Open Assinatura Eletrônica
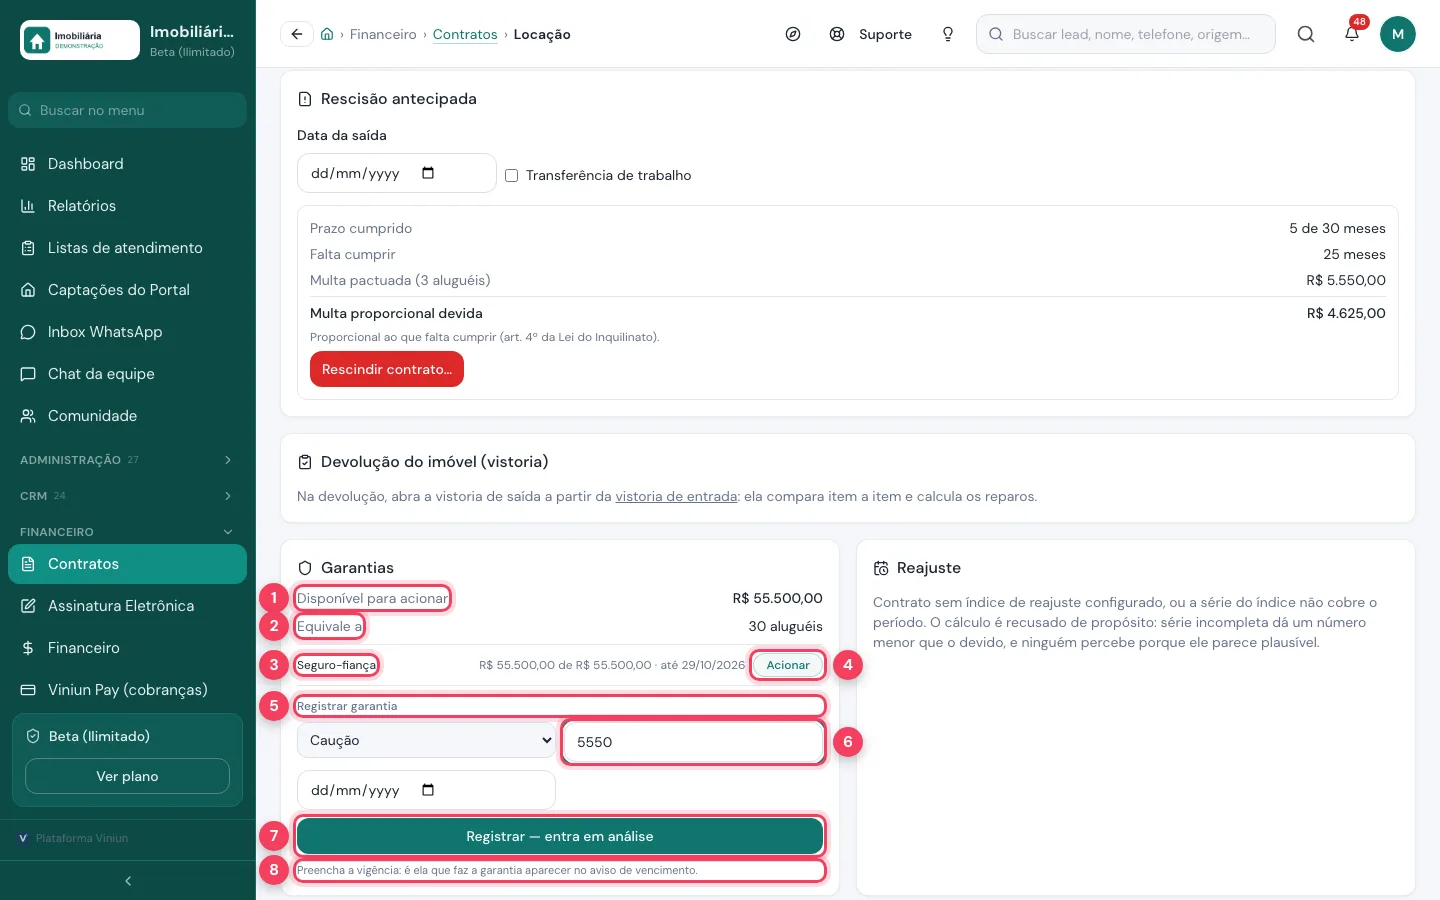Screen dimensions: 1440x900 pyautogui.click(x=128, y=606)
